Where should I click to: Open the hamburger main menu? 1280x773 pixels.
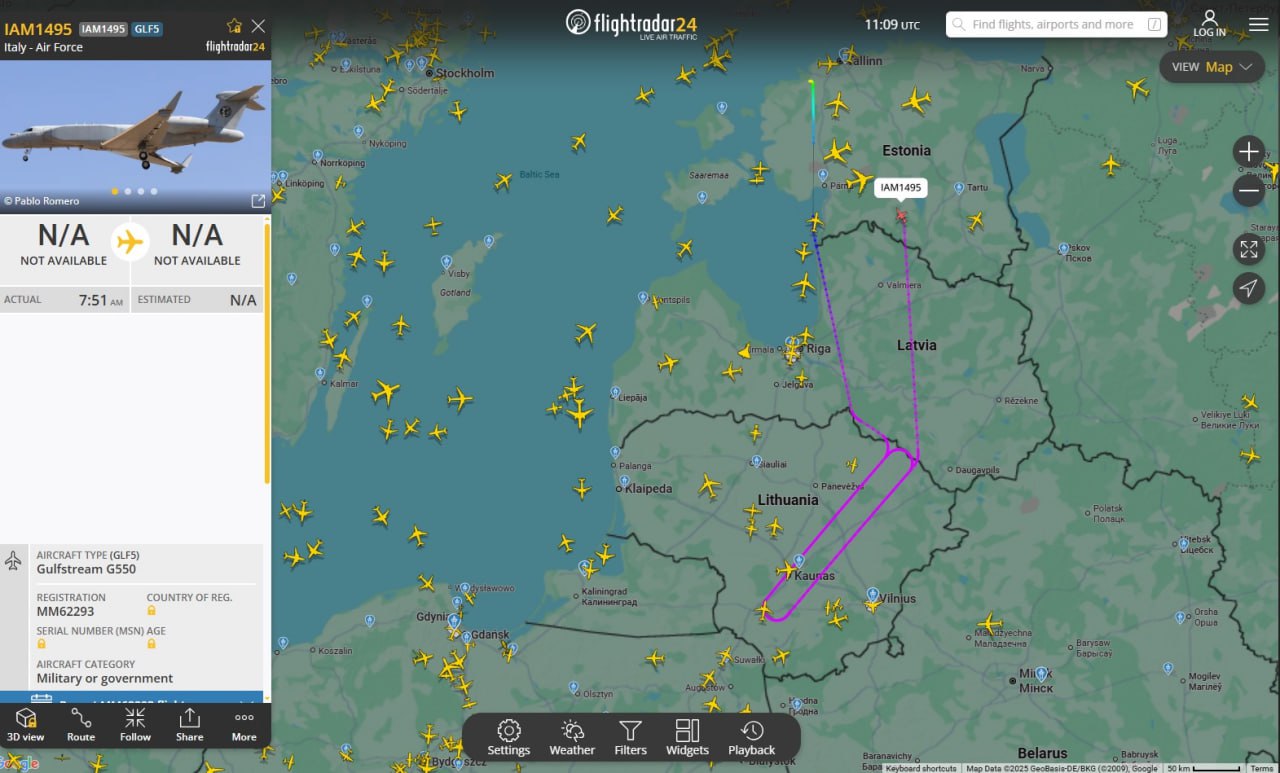point(1258,24)
